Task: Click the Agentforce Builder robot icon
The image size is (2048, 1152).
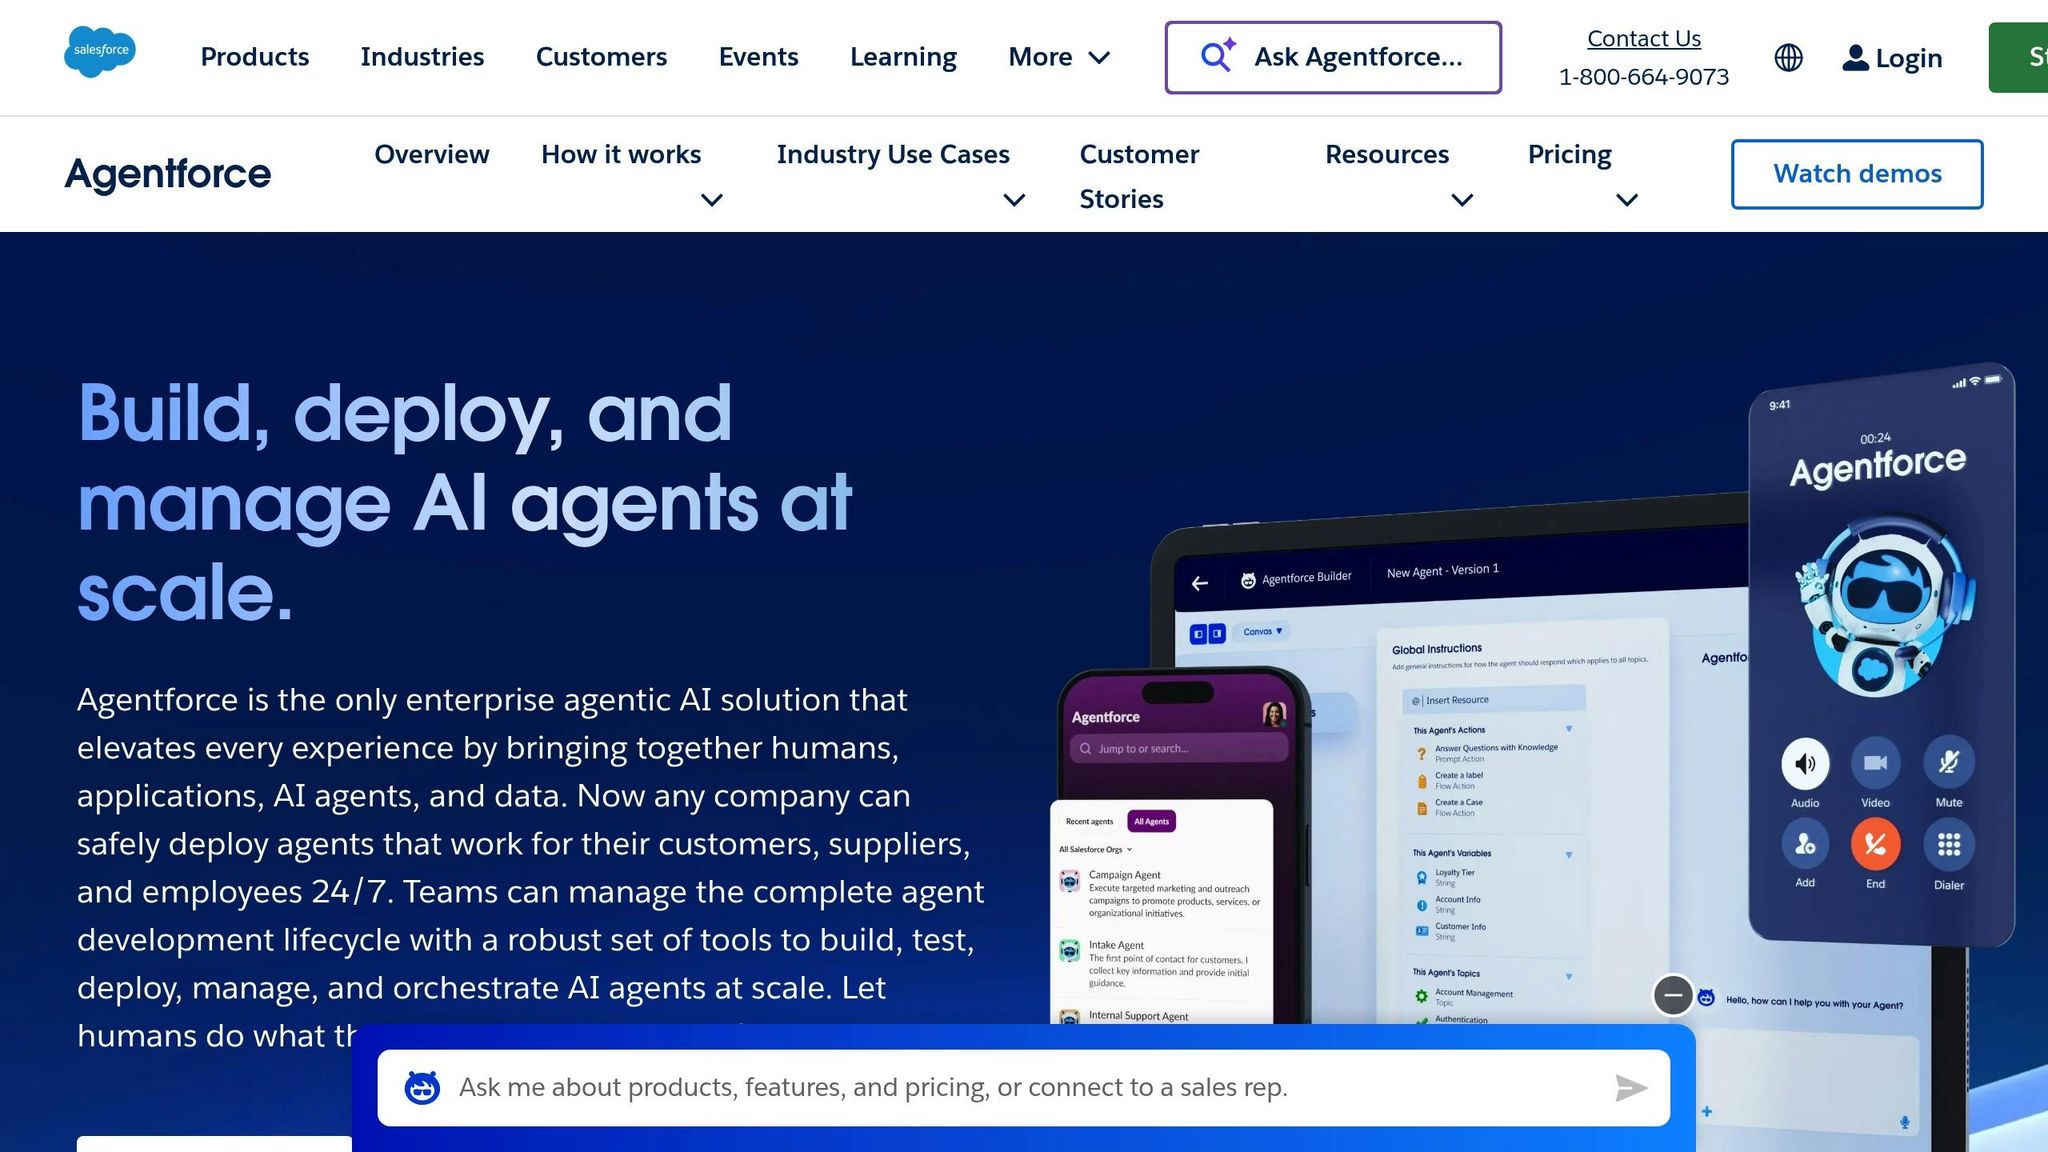Action: [1248, 580]
